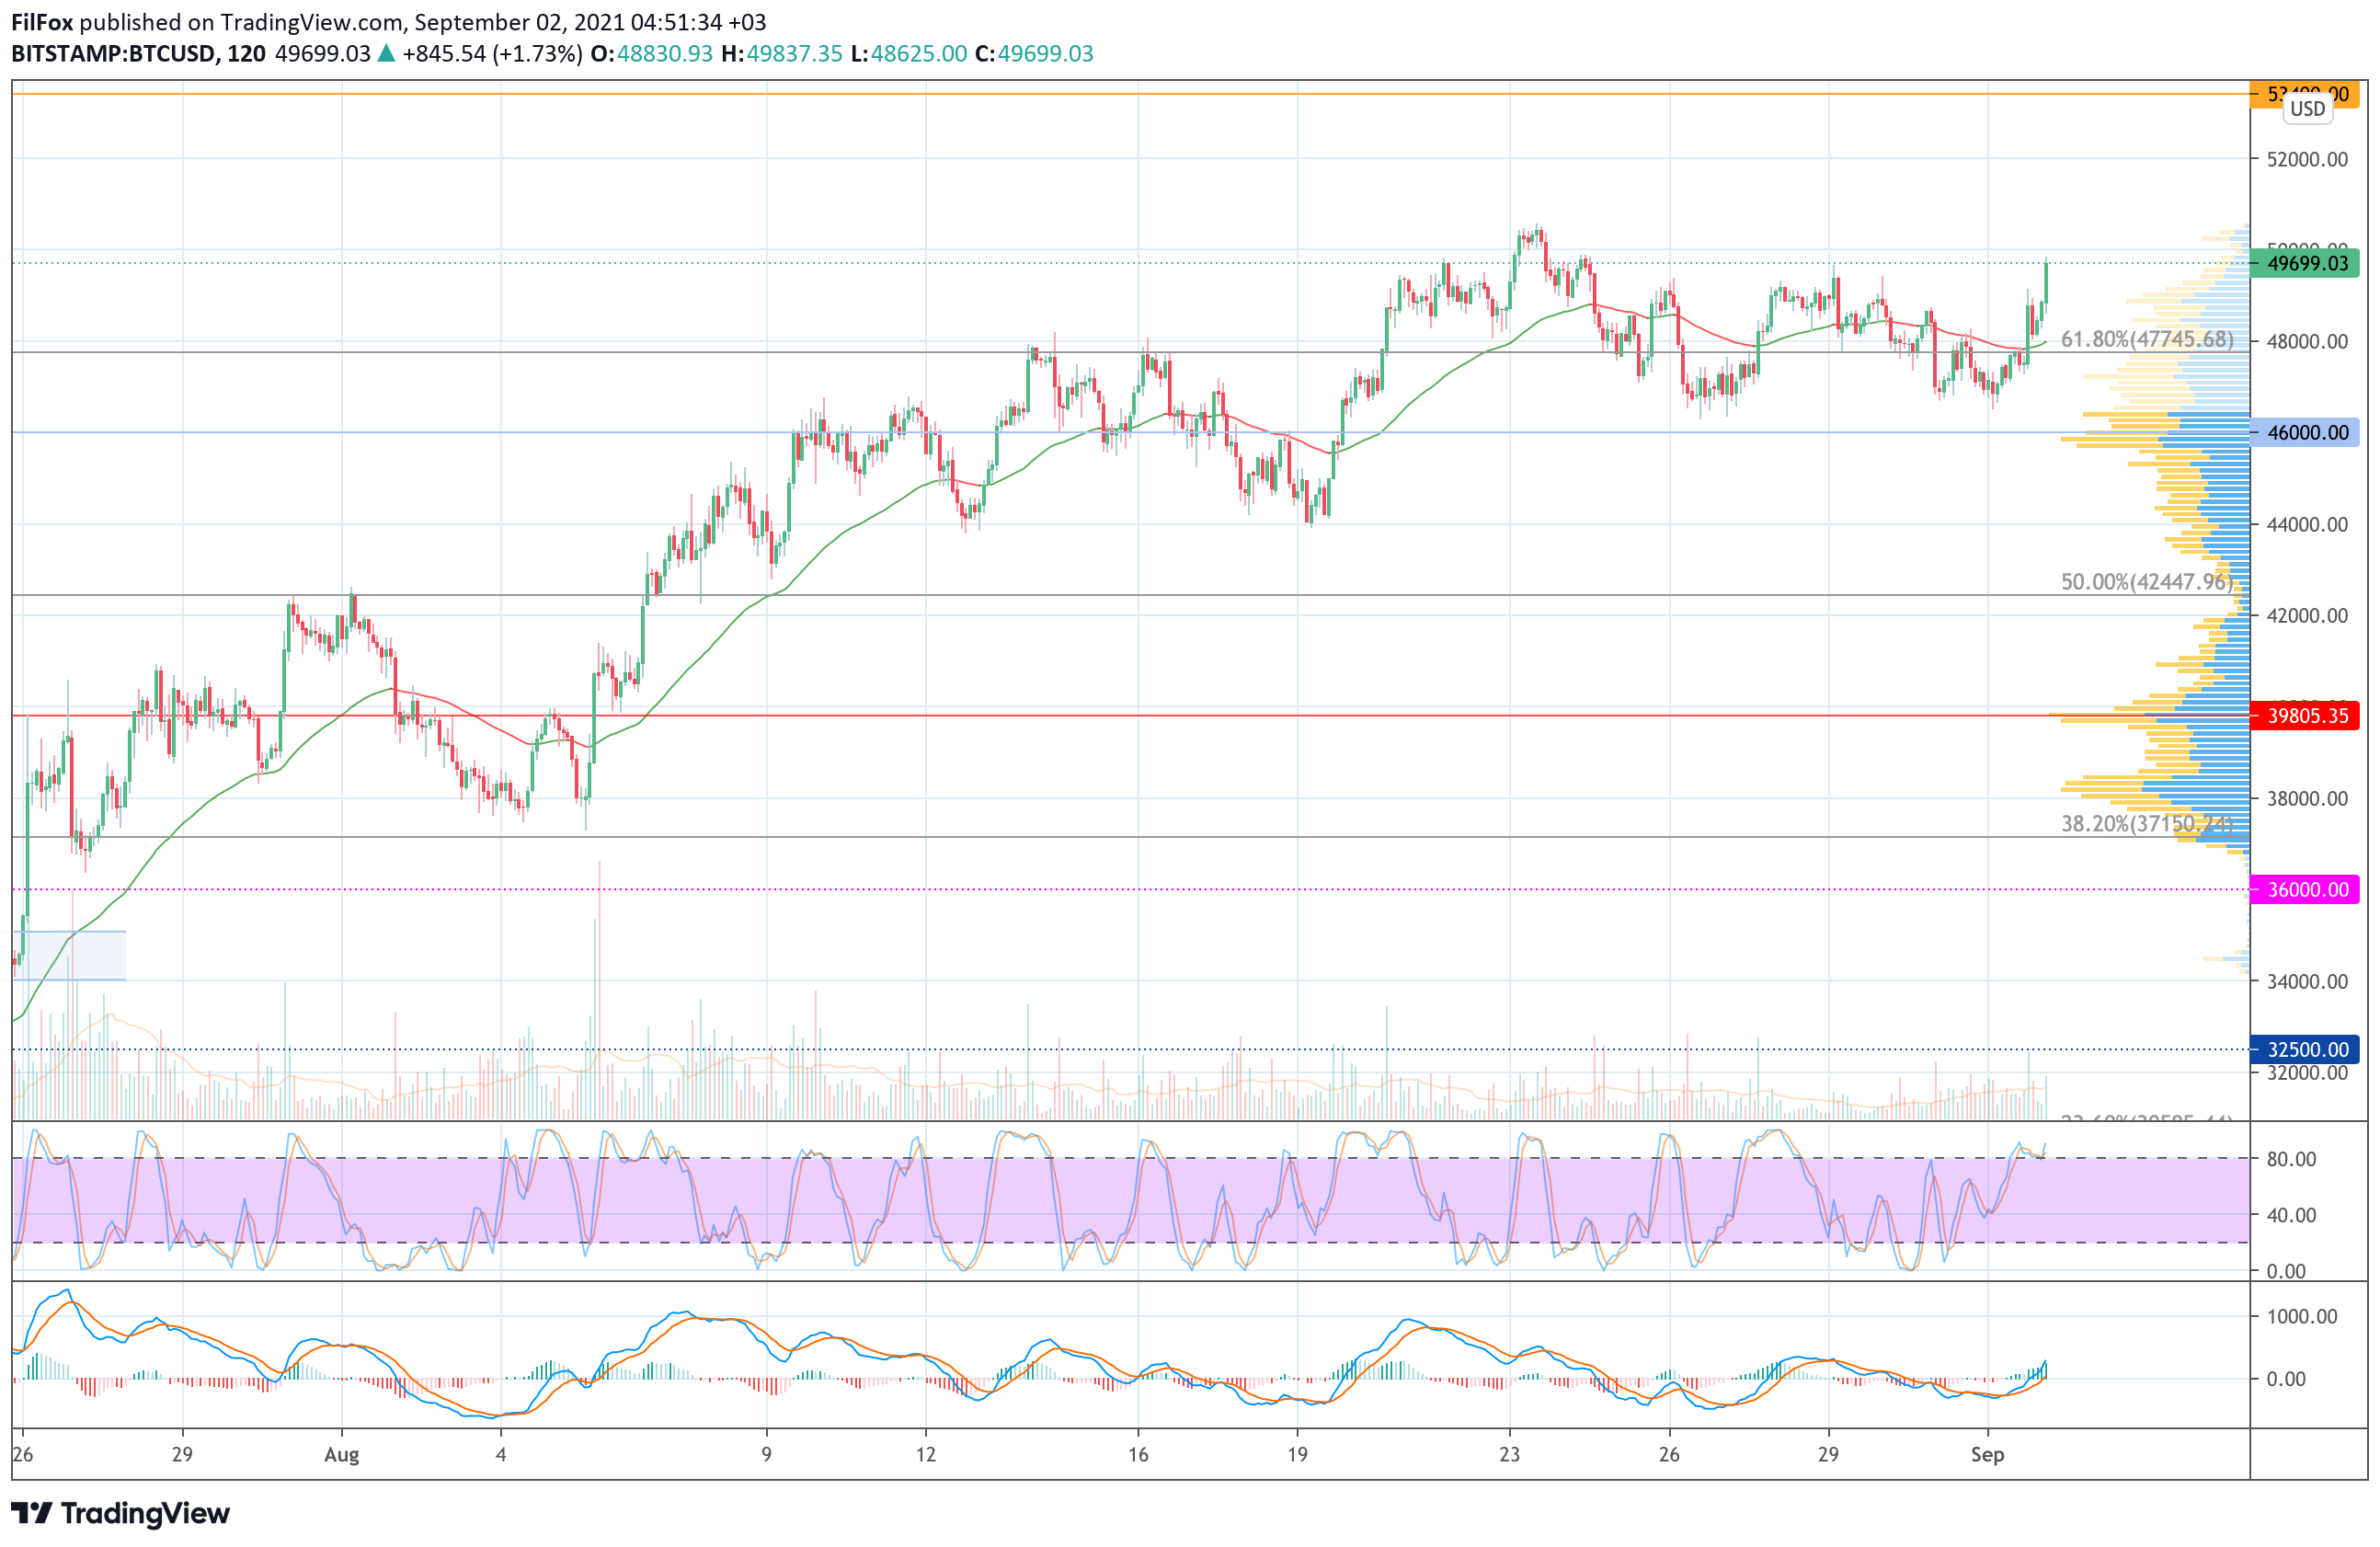Click the BITSTAMP:BTCUSD symbol title
The height and width of the screenshot is (1547, 2380).
tap(114, 54)
